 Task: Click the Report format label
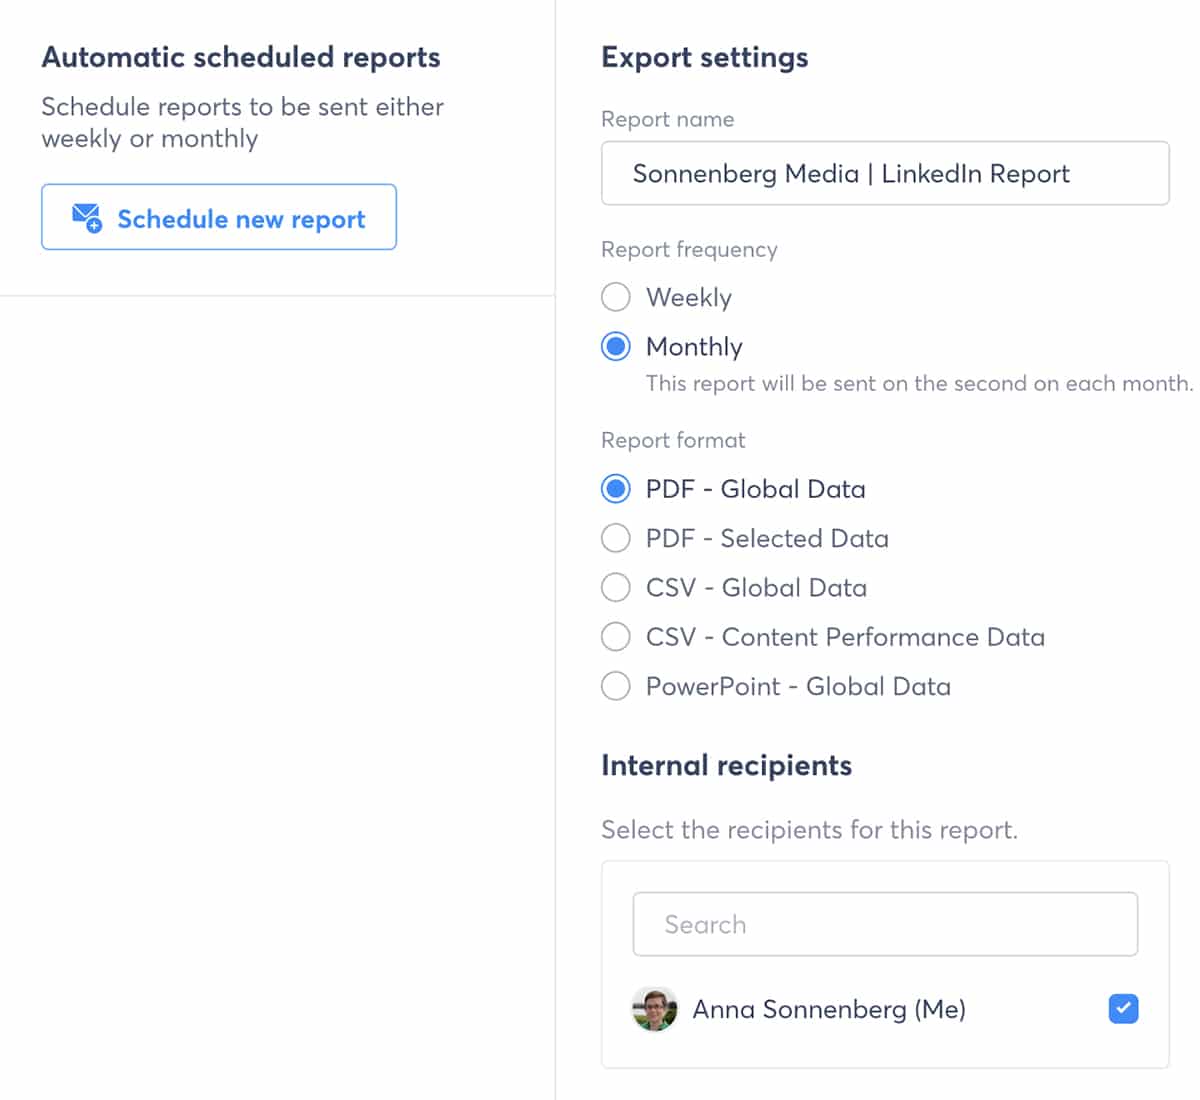tap(673, 440)
